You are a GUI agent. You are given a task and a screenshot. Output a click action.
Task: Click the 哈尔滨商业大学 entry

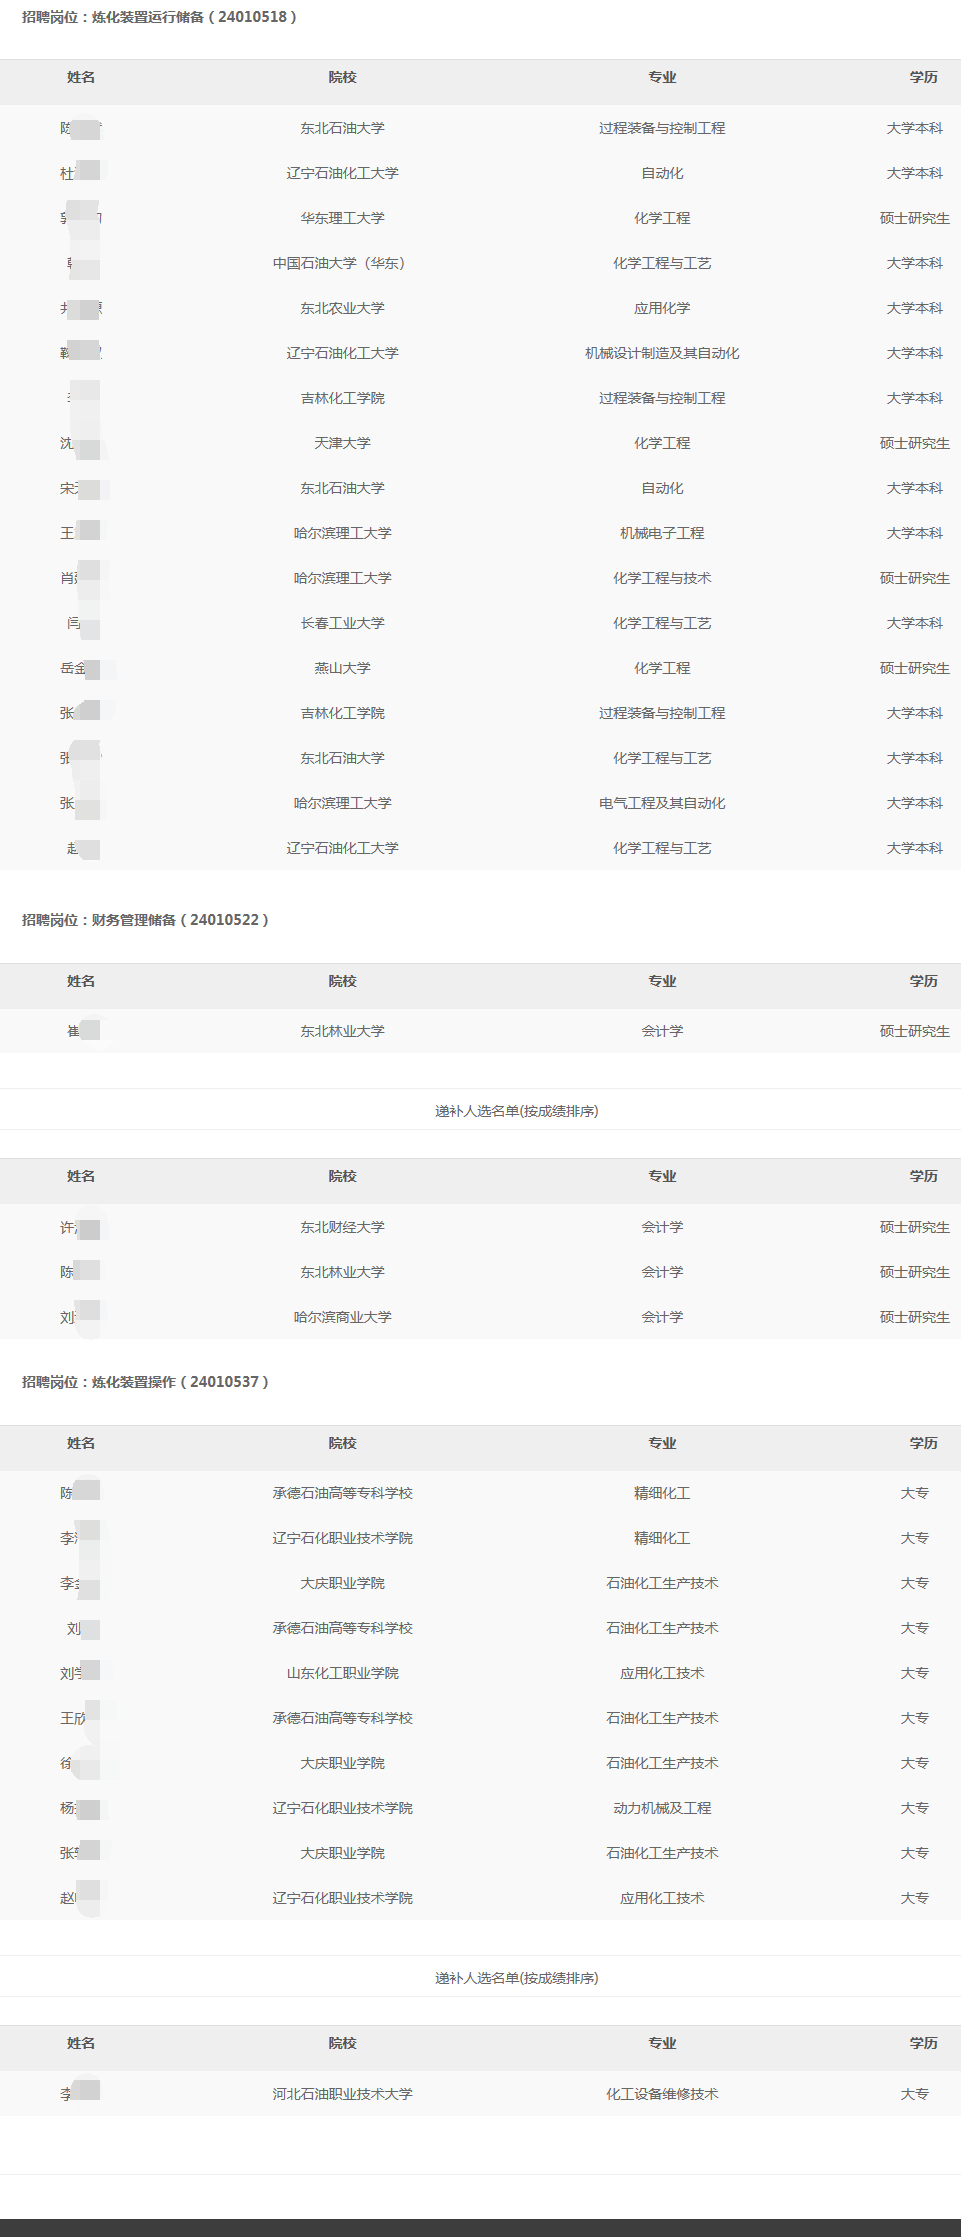tap(342, 1317)
